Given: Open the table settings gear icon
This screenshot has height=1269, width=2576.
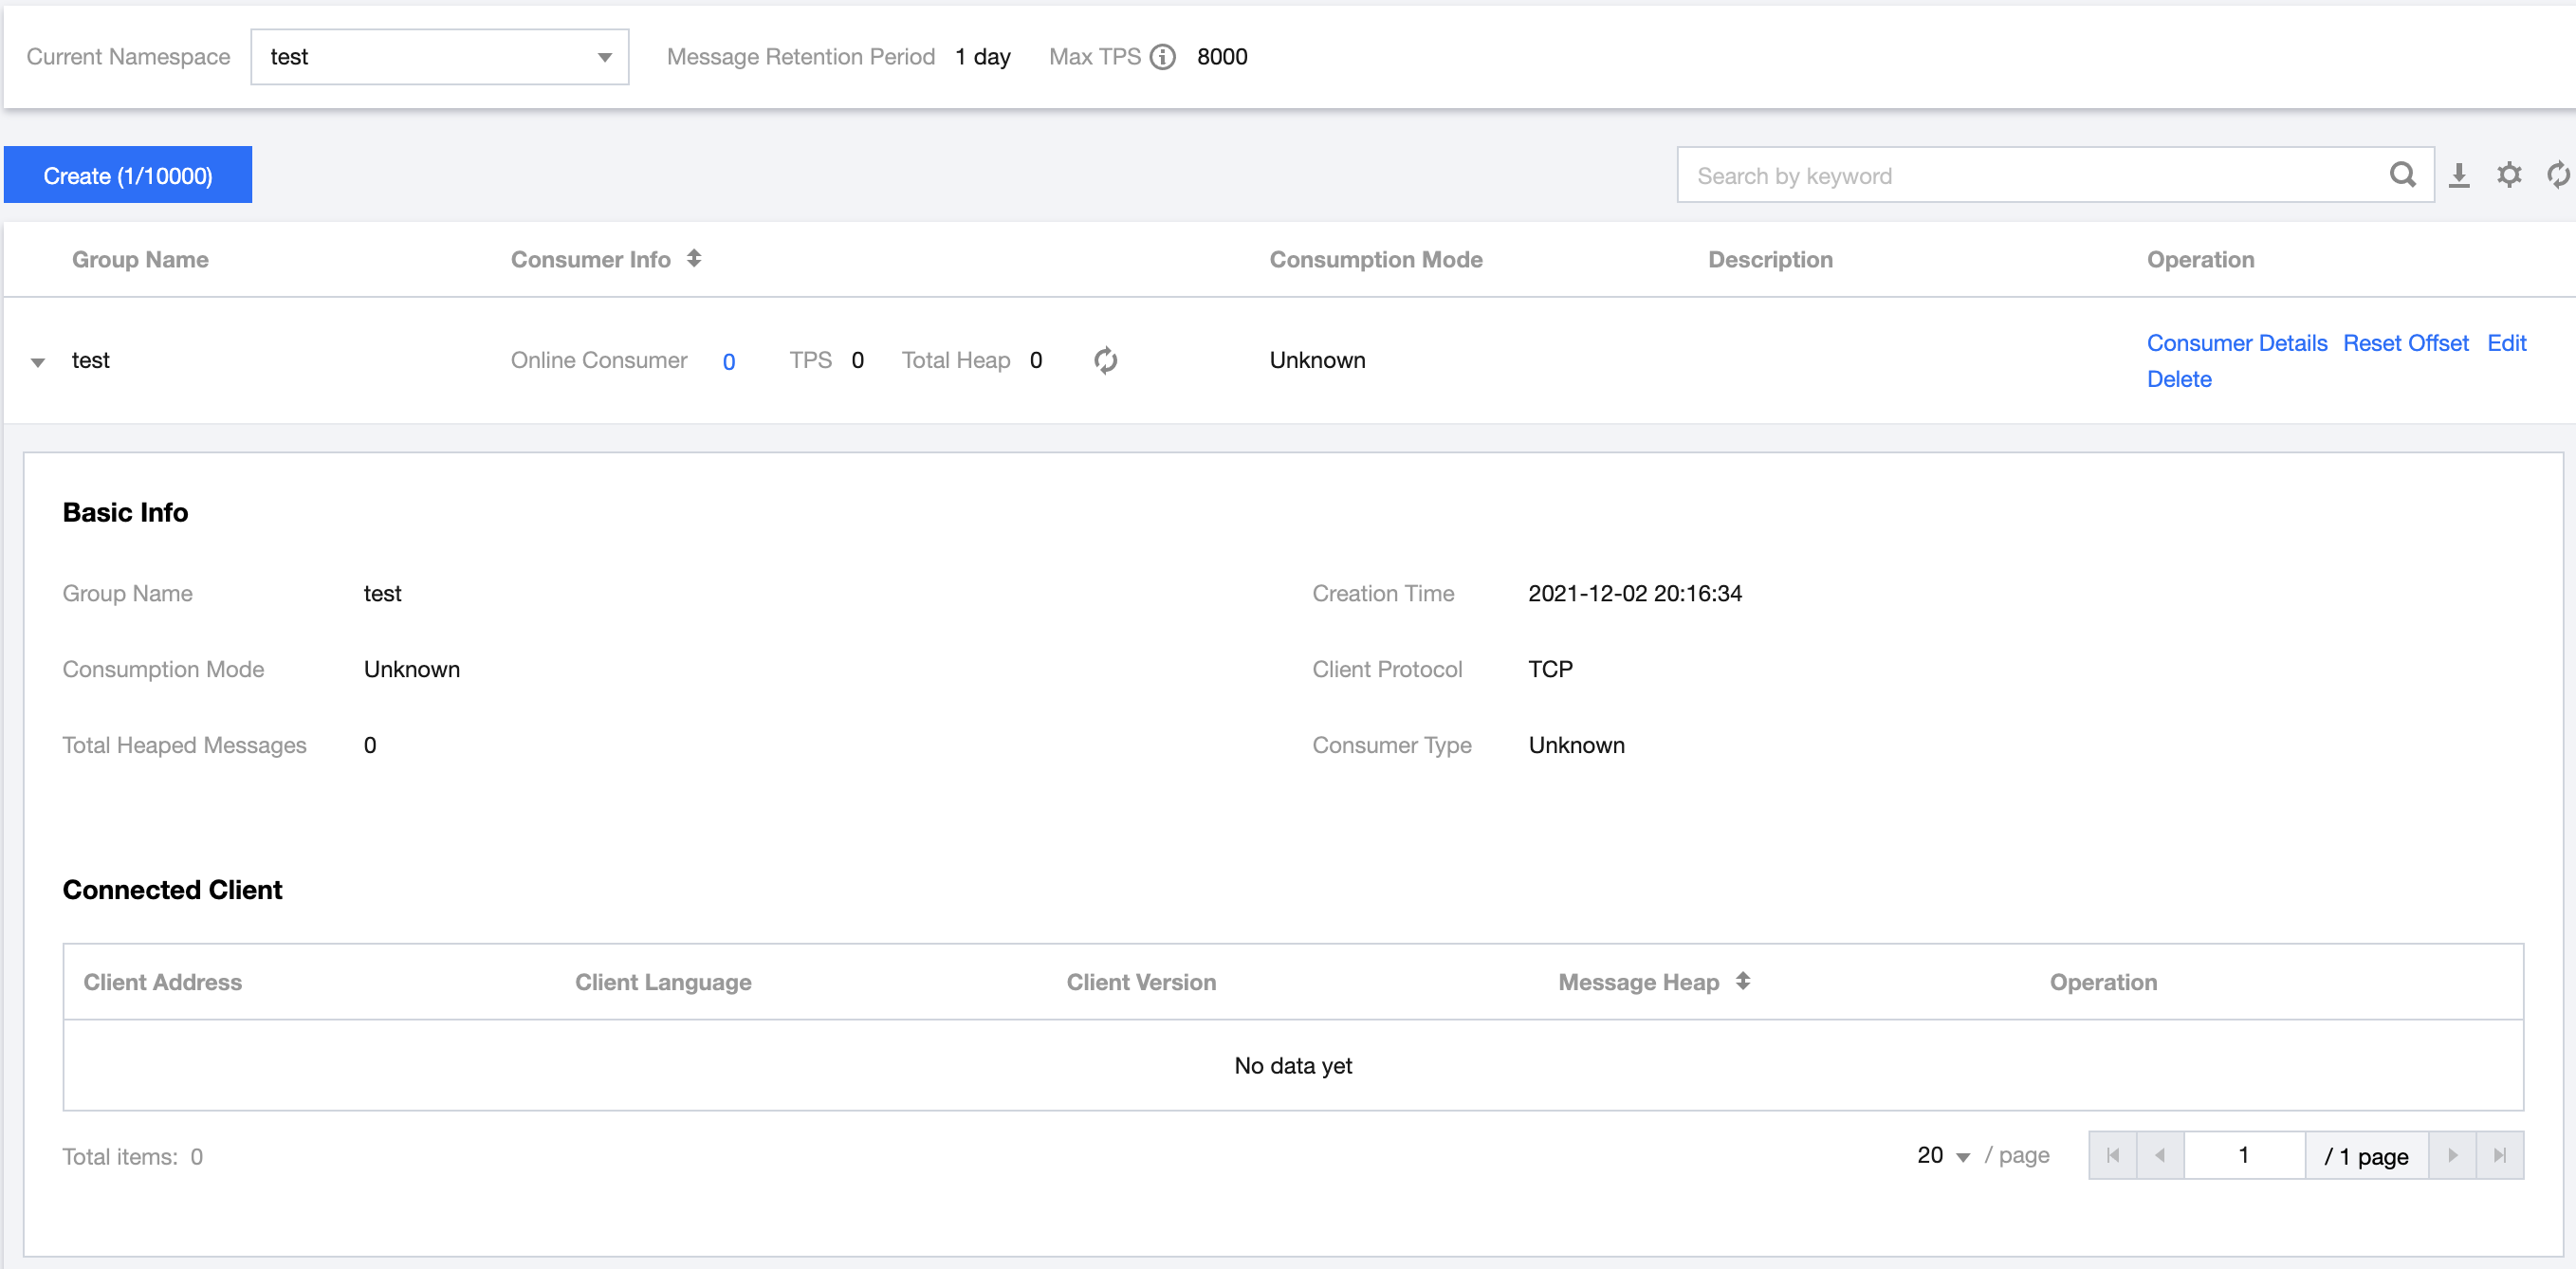Looking at the screenshot, I should [x=2509, y=175].
